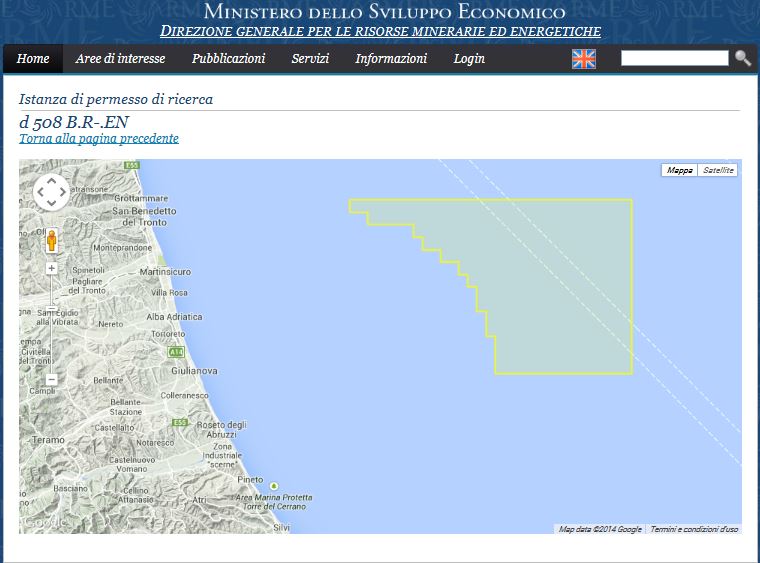
Task: Expand the Pubblicazioni menu
Action: pyautogui.click(x=228, y=59)
